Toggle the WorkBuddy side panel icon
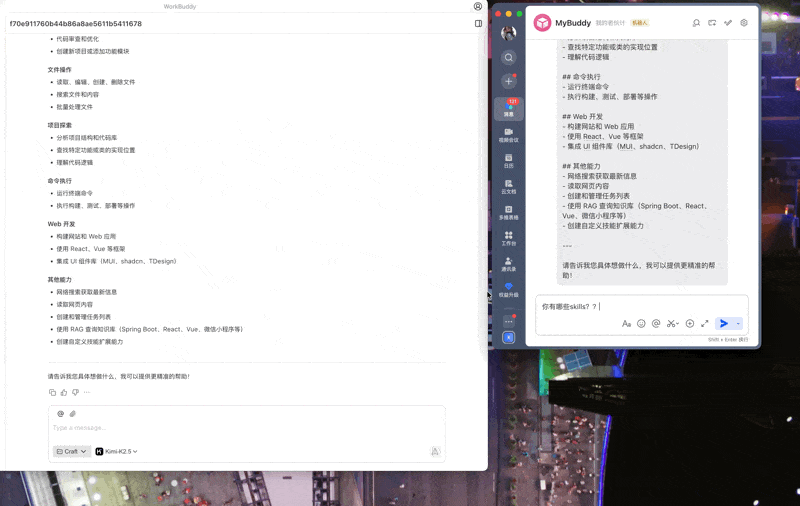 tap(478, 23)
